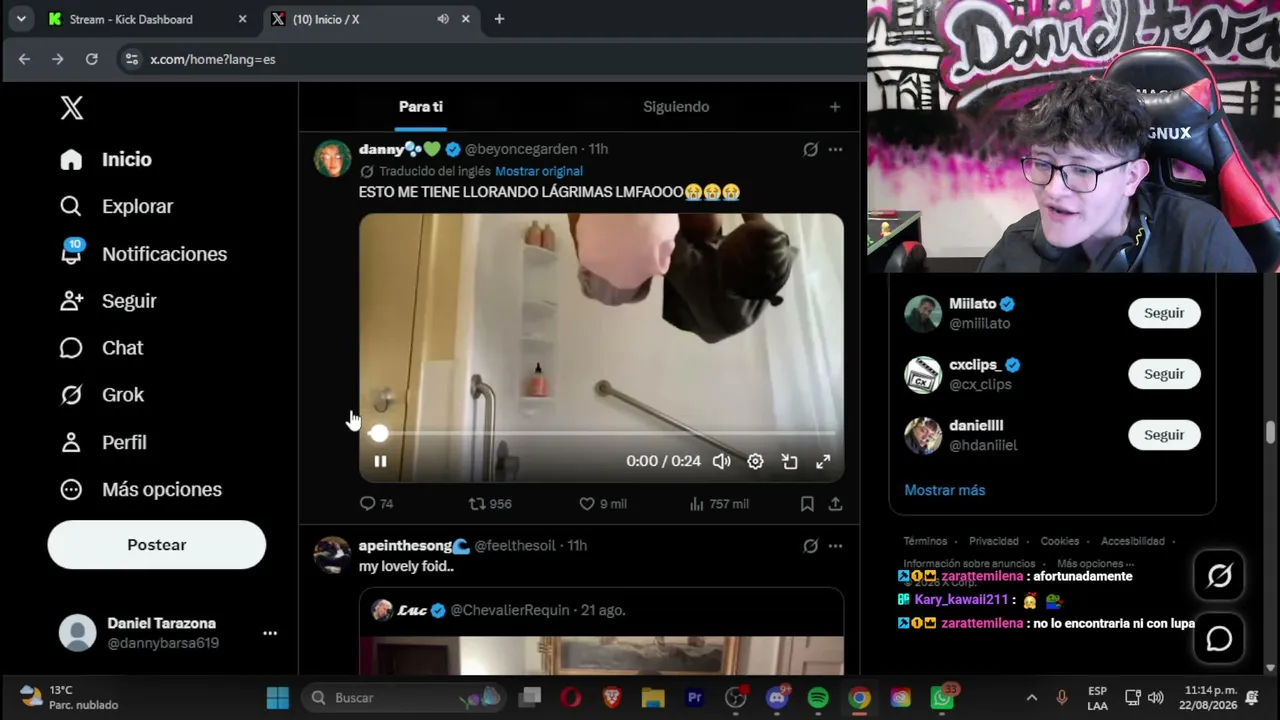Image resolution: width=1280 pixels, height=720 pixels.
Task: Go back in the browser
Action: [x=24, y=59]
